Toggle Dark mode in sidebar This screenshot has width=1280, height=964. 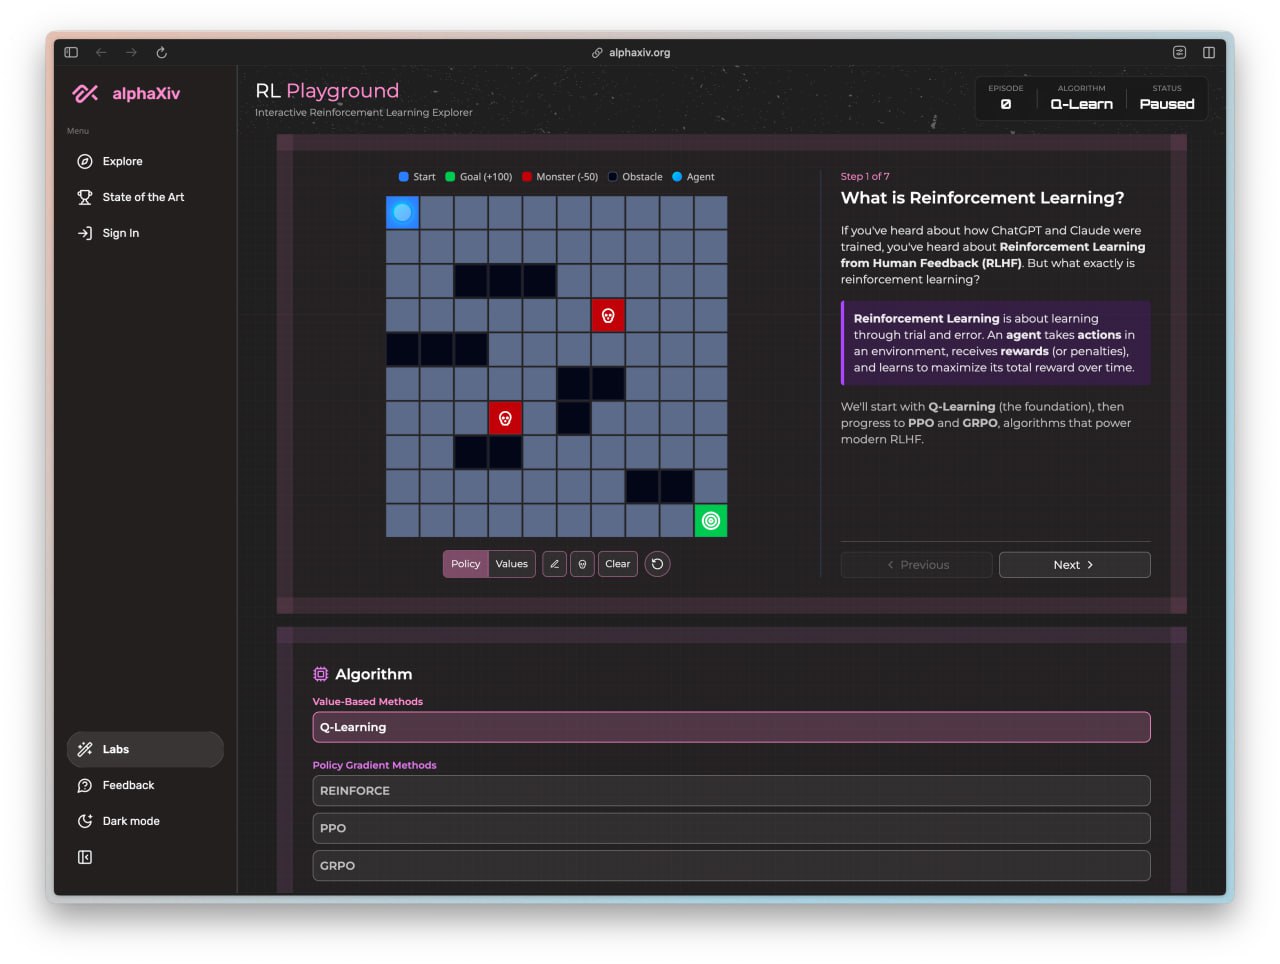coord(130,821)
